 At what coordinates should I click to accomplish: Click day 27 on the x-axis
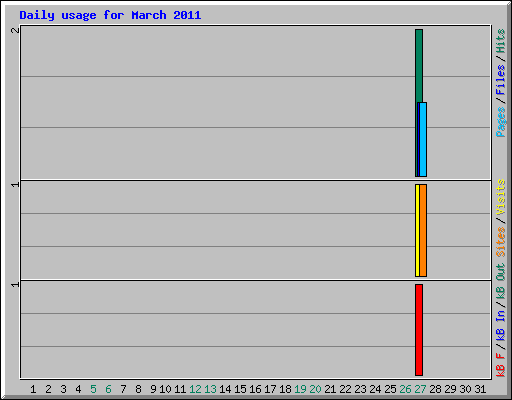[420, 389]
